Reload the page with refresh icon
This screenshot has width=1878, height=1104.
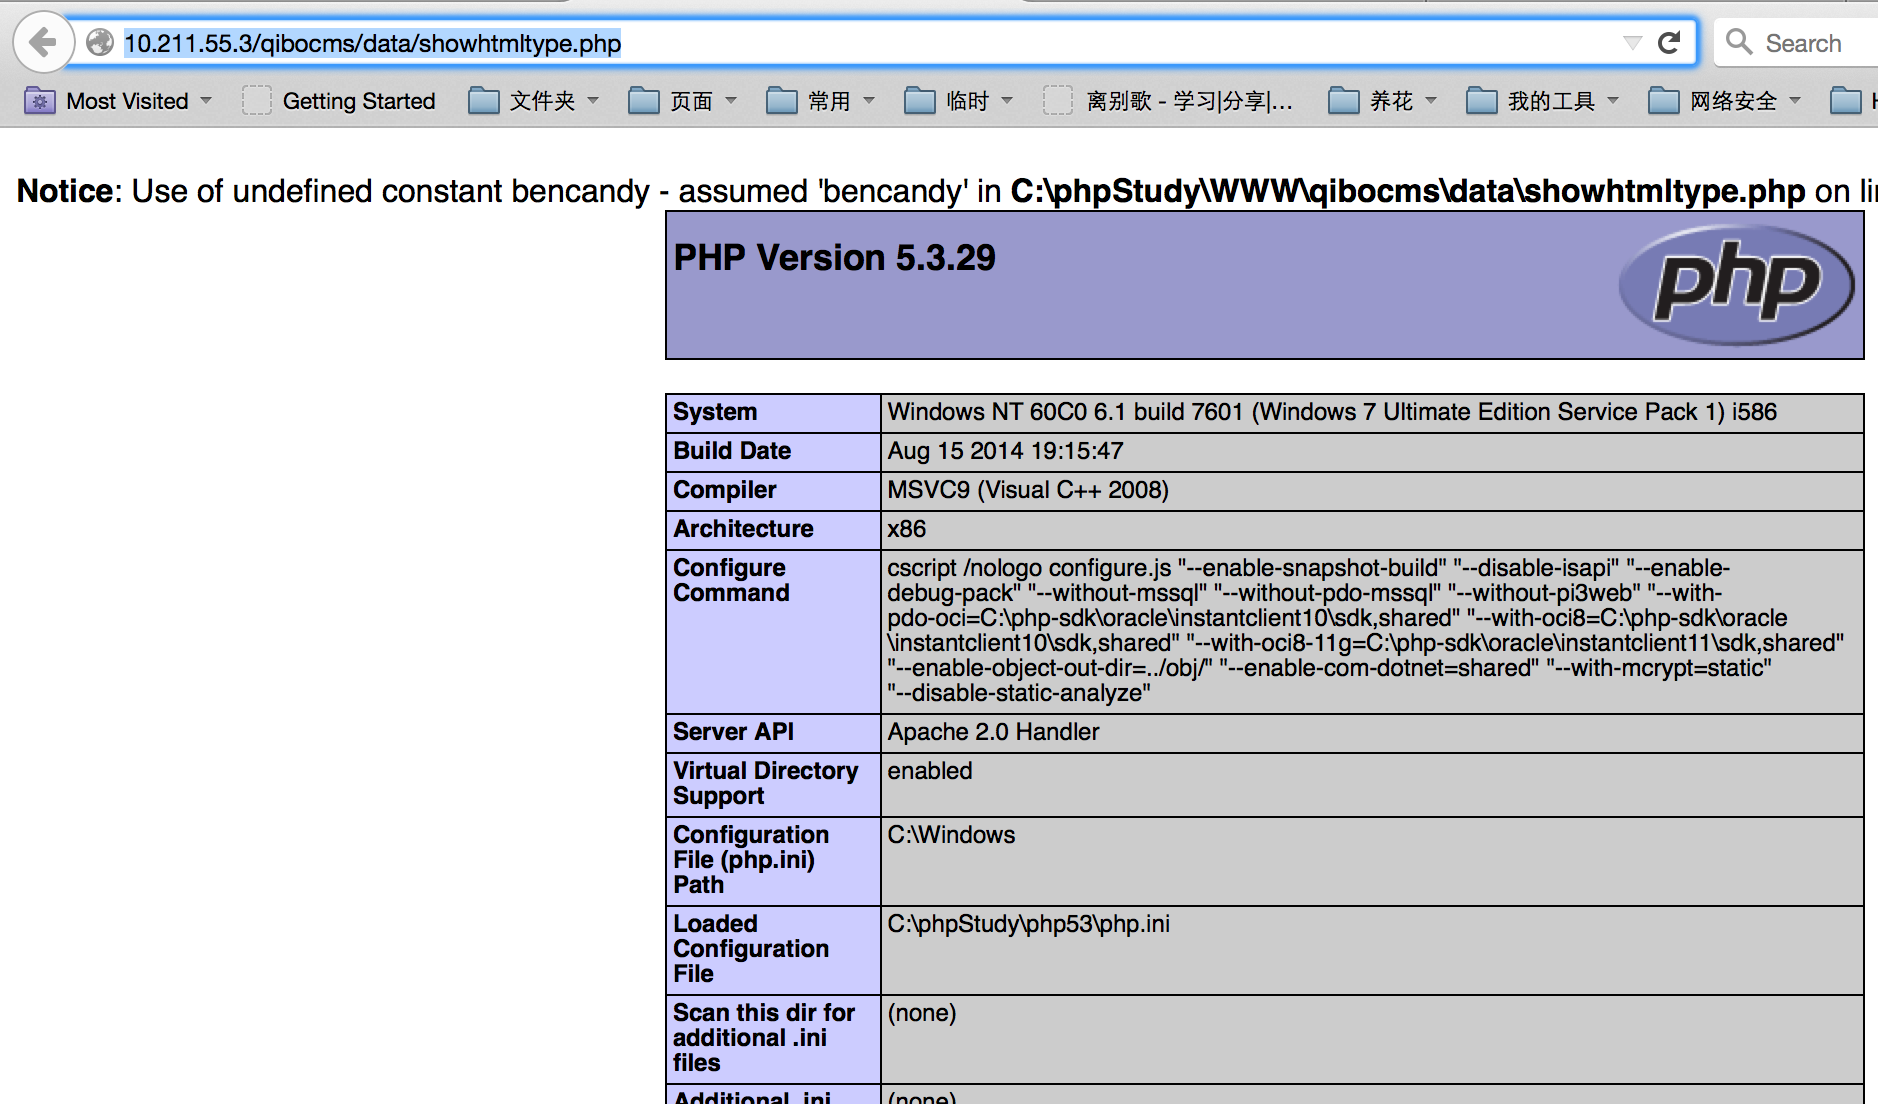(x=1669, y=42)
